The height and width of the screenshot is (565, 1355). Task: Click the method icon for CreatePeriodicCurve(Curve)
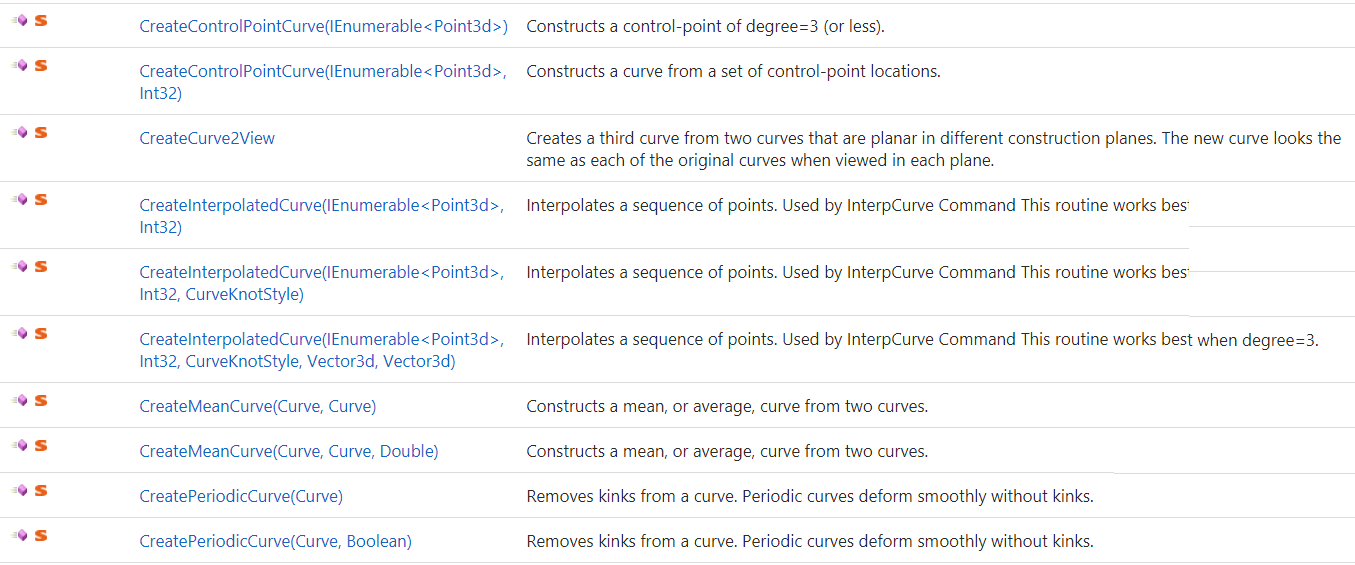(19, 490)
